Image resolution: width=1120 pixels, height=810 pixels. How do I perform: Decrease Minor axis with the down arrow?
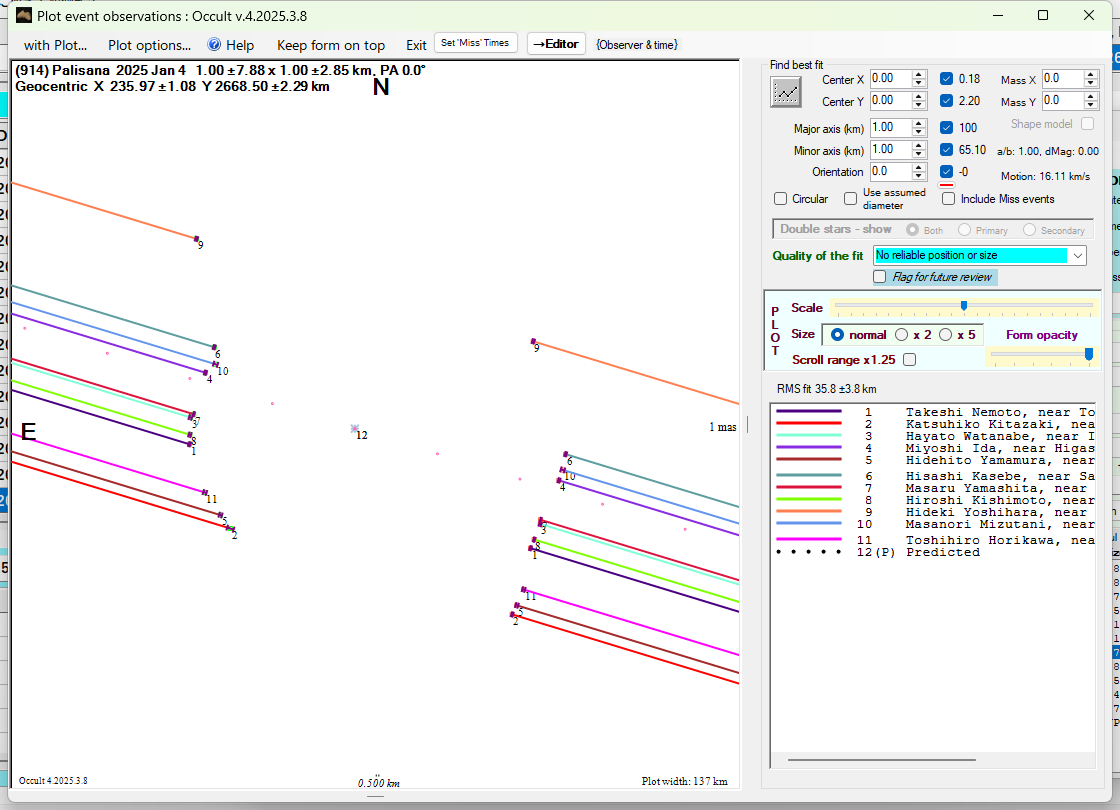(919, 154)
